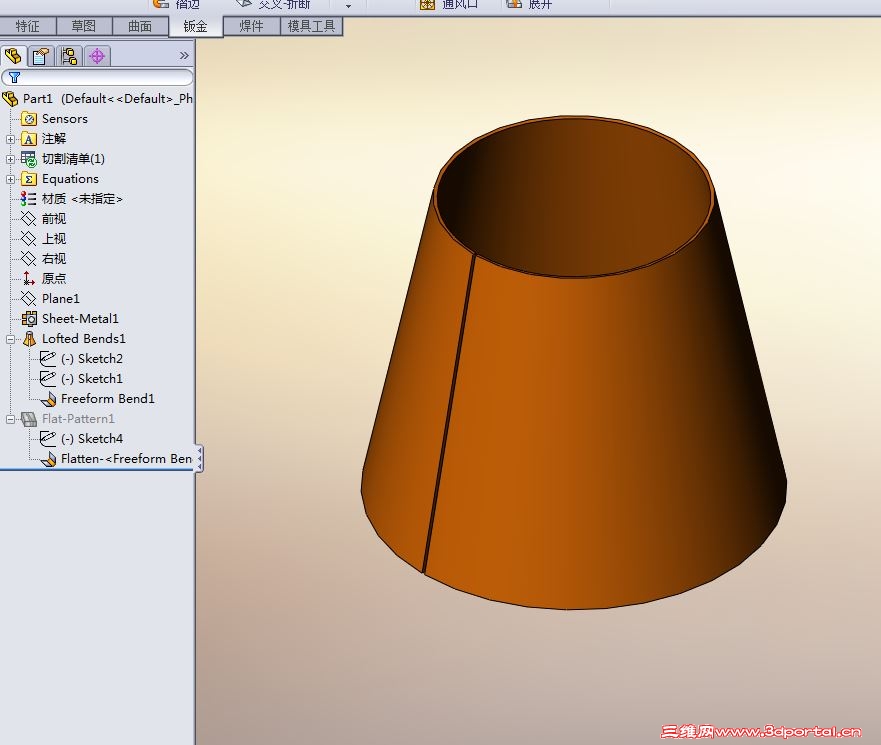Expand the Equations folder node
881x745 pixels.
11,179
